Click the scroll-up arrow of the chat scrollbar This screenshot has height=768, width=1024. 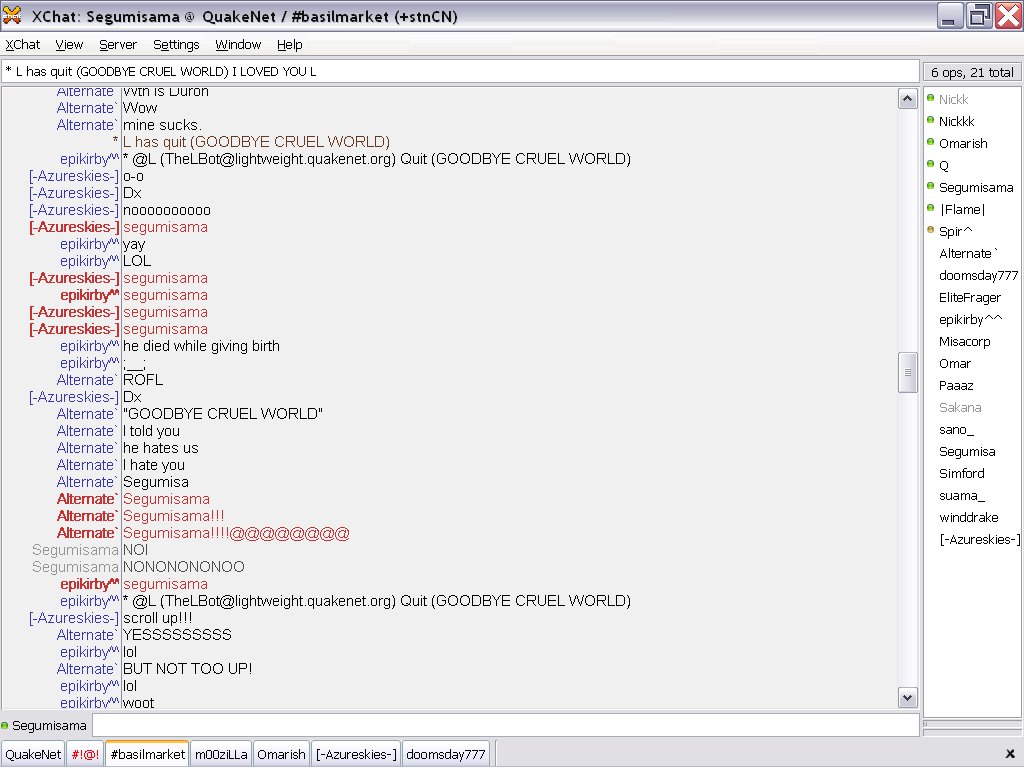pyautogui.click(x=908, y=99)
